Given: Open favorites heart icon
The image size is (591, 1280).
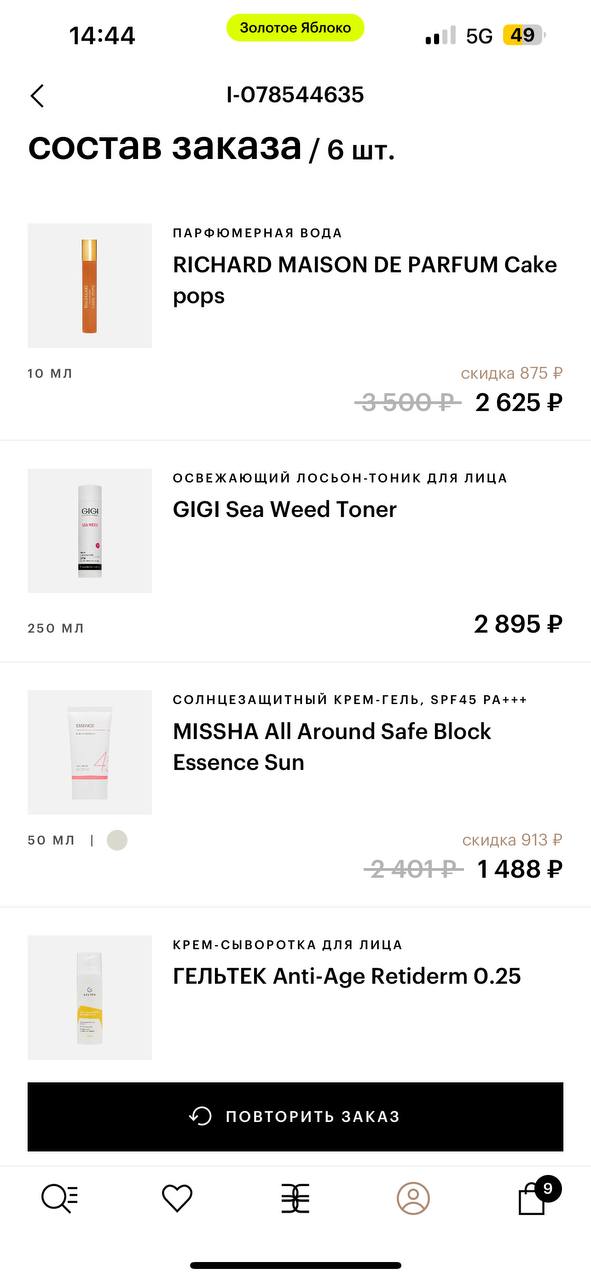Looking at the screenshot, I should [177, 1198].
